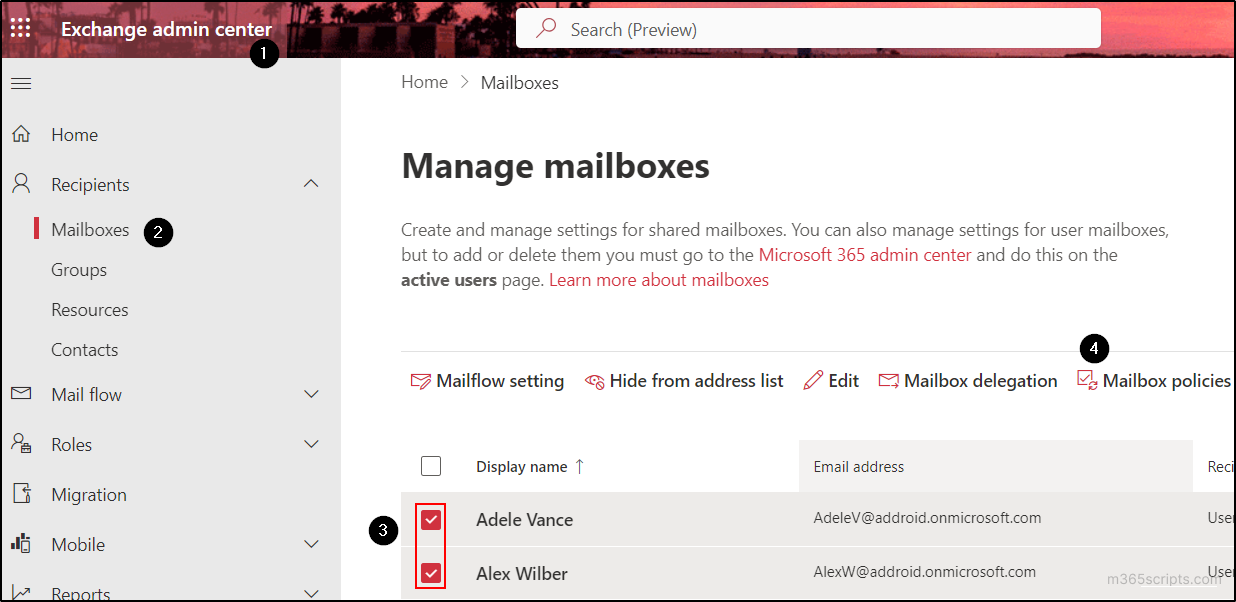1236x602 pixels.
Task: Click the Hide from address list eye icon
Action: (x=595, y=381)
